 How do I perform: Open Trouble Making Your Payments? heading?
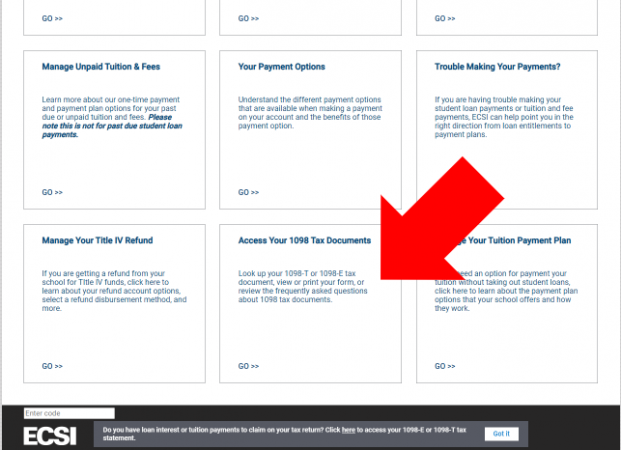pos(497,67)
